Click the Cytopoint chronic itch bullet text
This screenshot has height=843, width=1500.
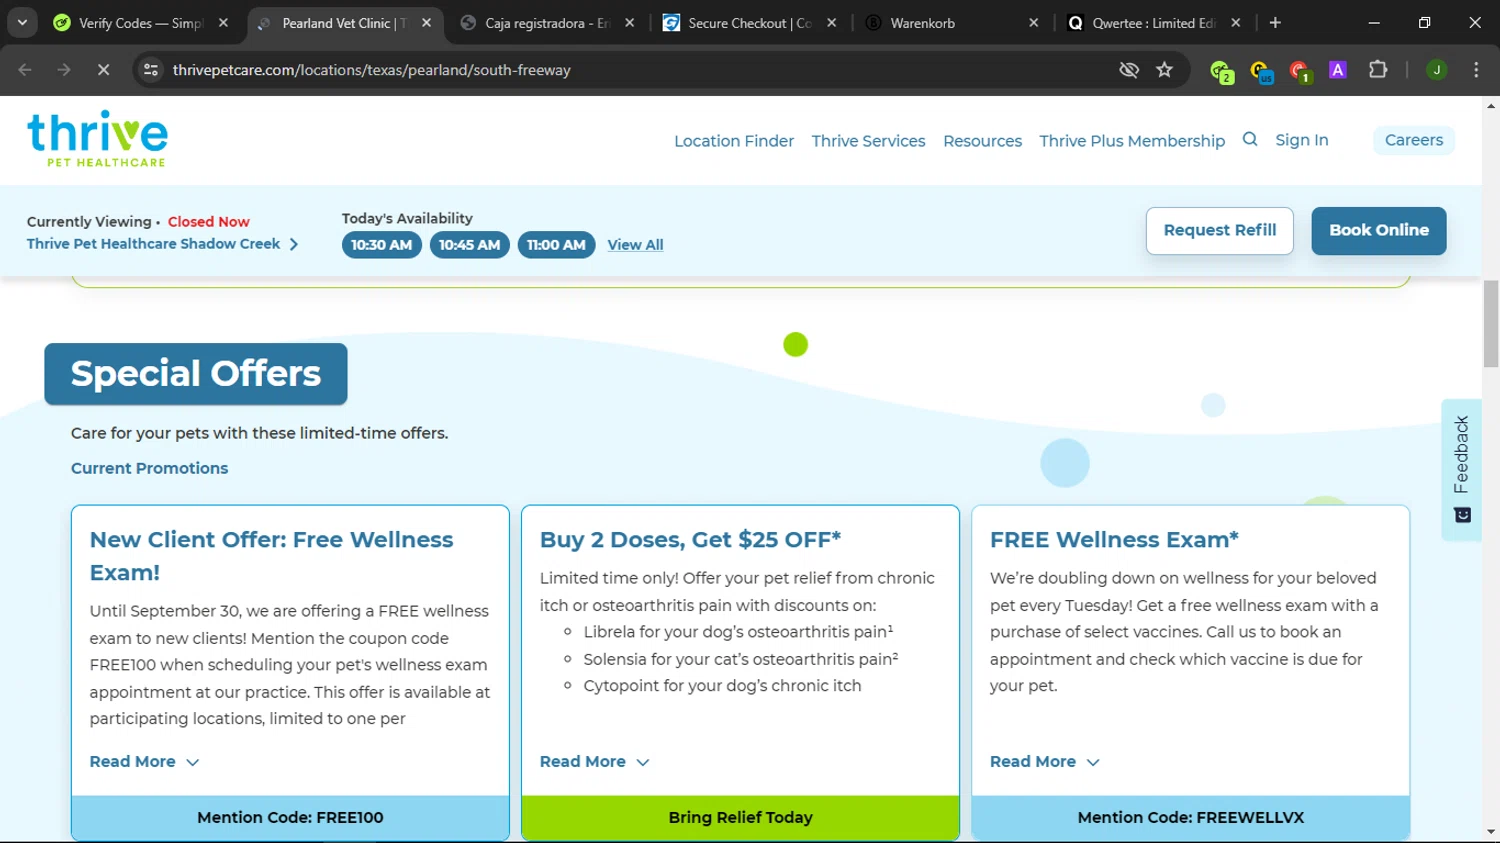(722, 686)
